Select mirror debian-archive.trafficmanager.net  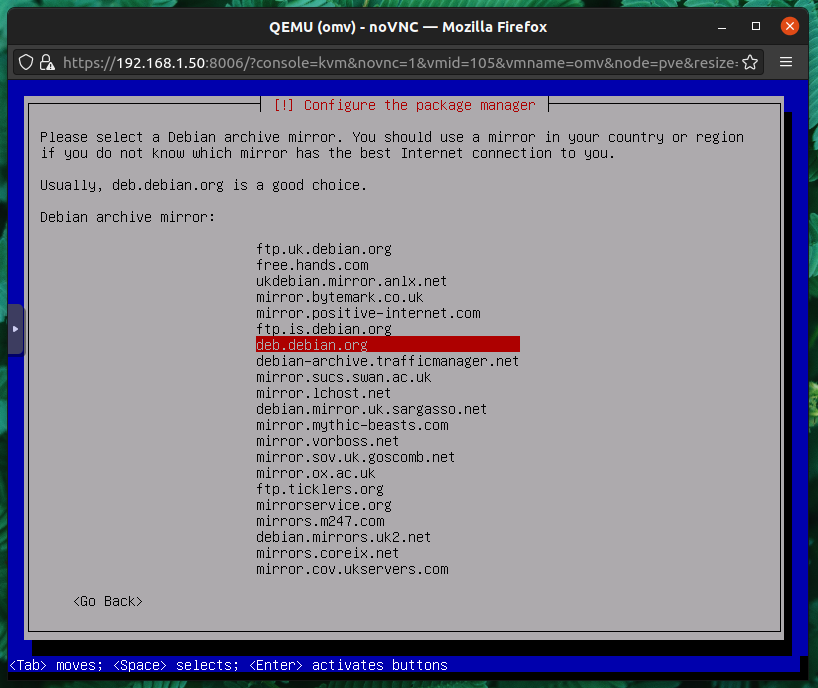[x=388, y=361]
